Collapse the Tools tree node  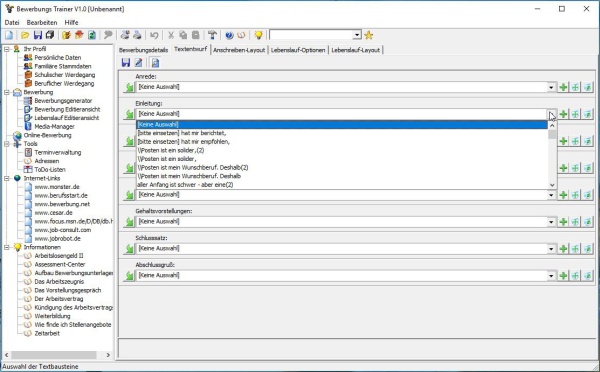point(7,144)
